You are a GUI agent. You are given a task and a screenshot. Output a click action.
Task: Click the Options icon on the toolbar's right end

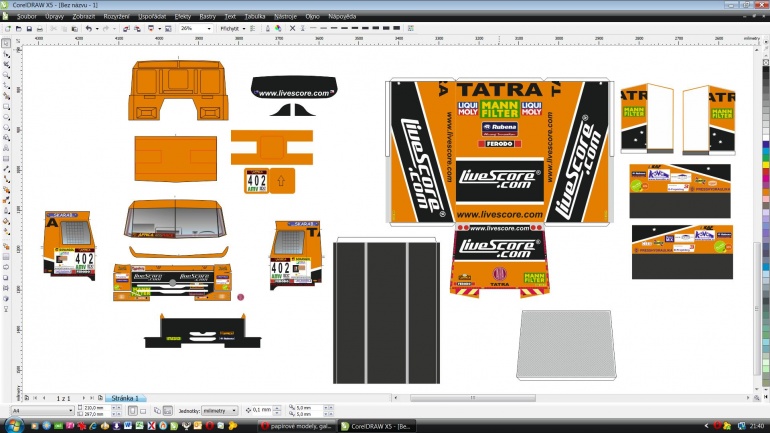click(411, 28)
